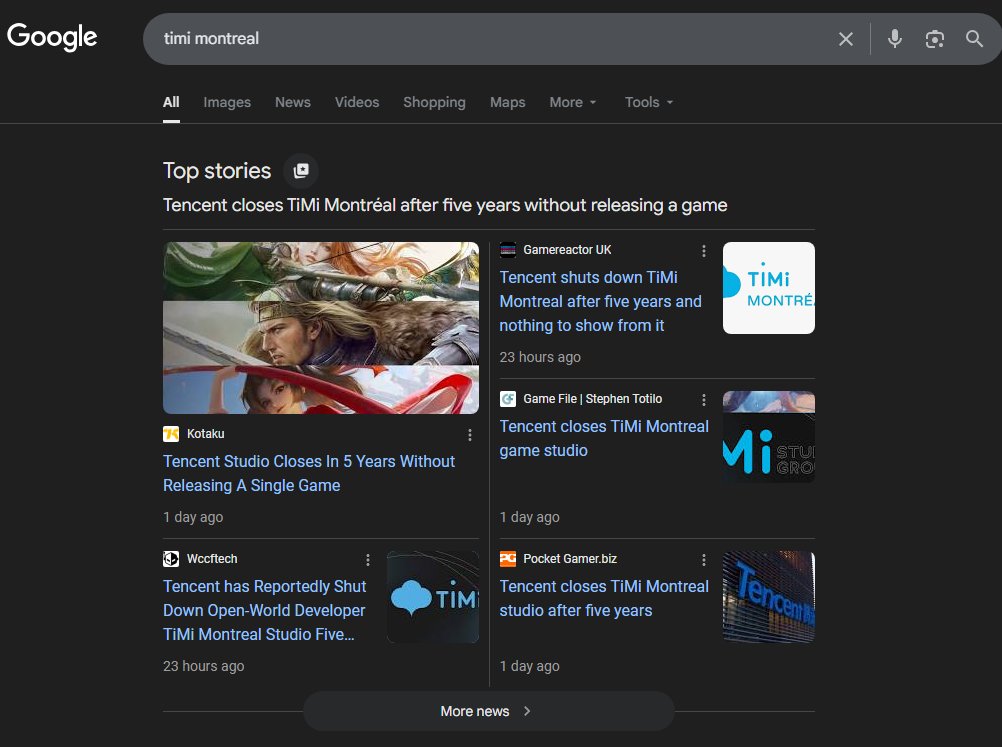
Task: Click the Pocket Gamer.biz source name
Action: point(570,559)
